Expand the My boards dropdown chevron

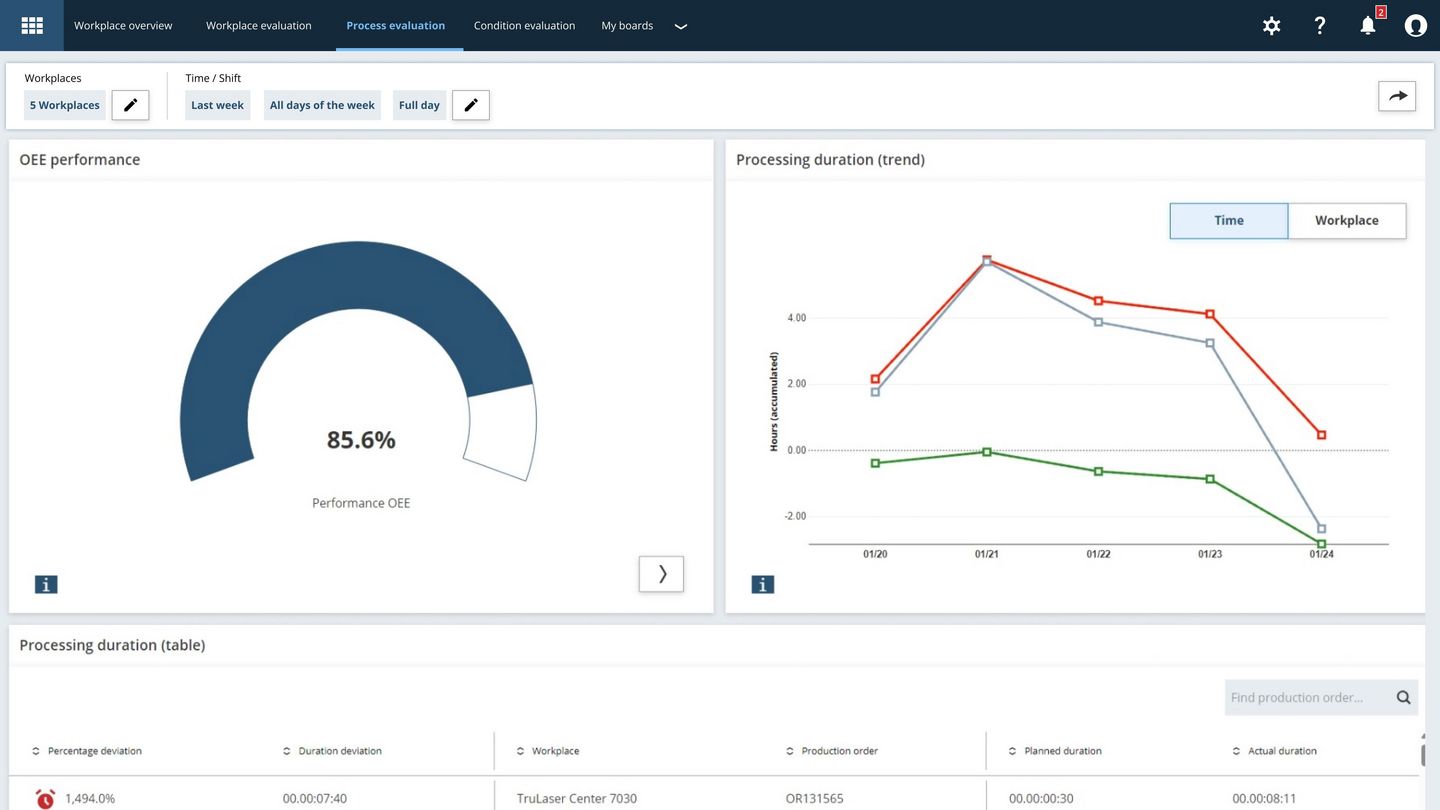pos(681,27)
